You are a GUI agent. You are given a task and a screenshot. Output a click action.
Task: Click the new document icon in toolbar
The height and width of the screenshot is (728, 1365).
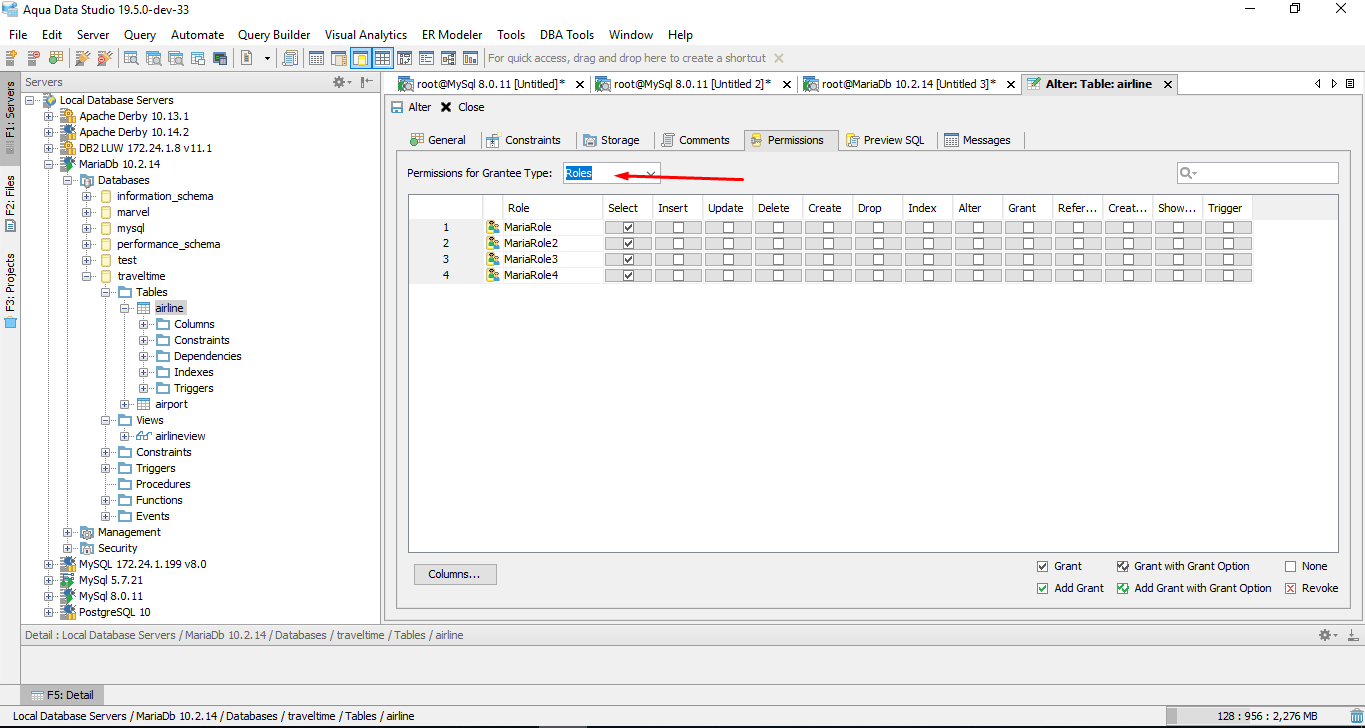click(x=246, y=58)
